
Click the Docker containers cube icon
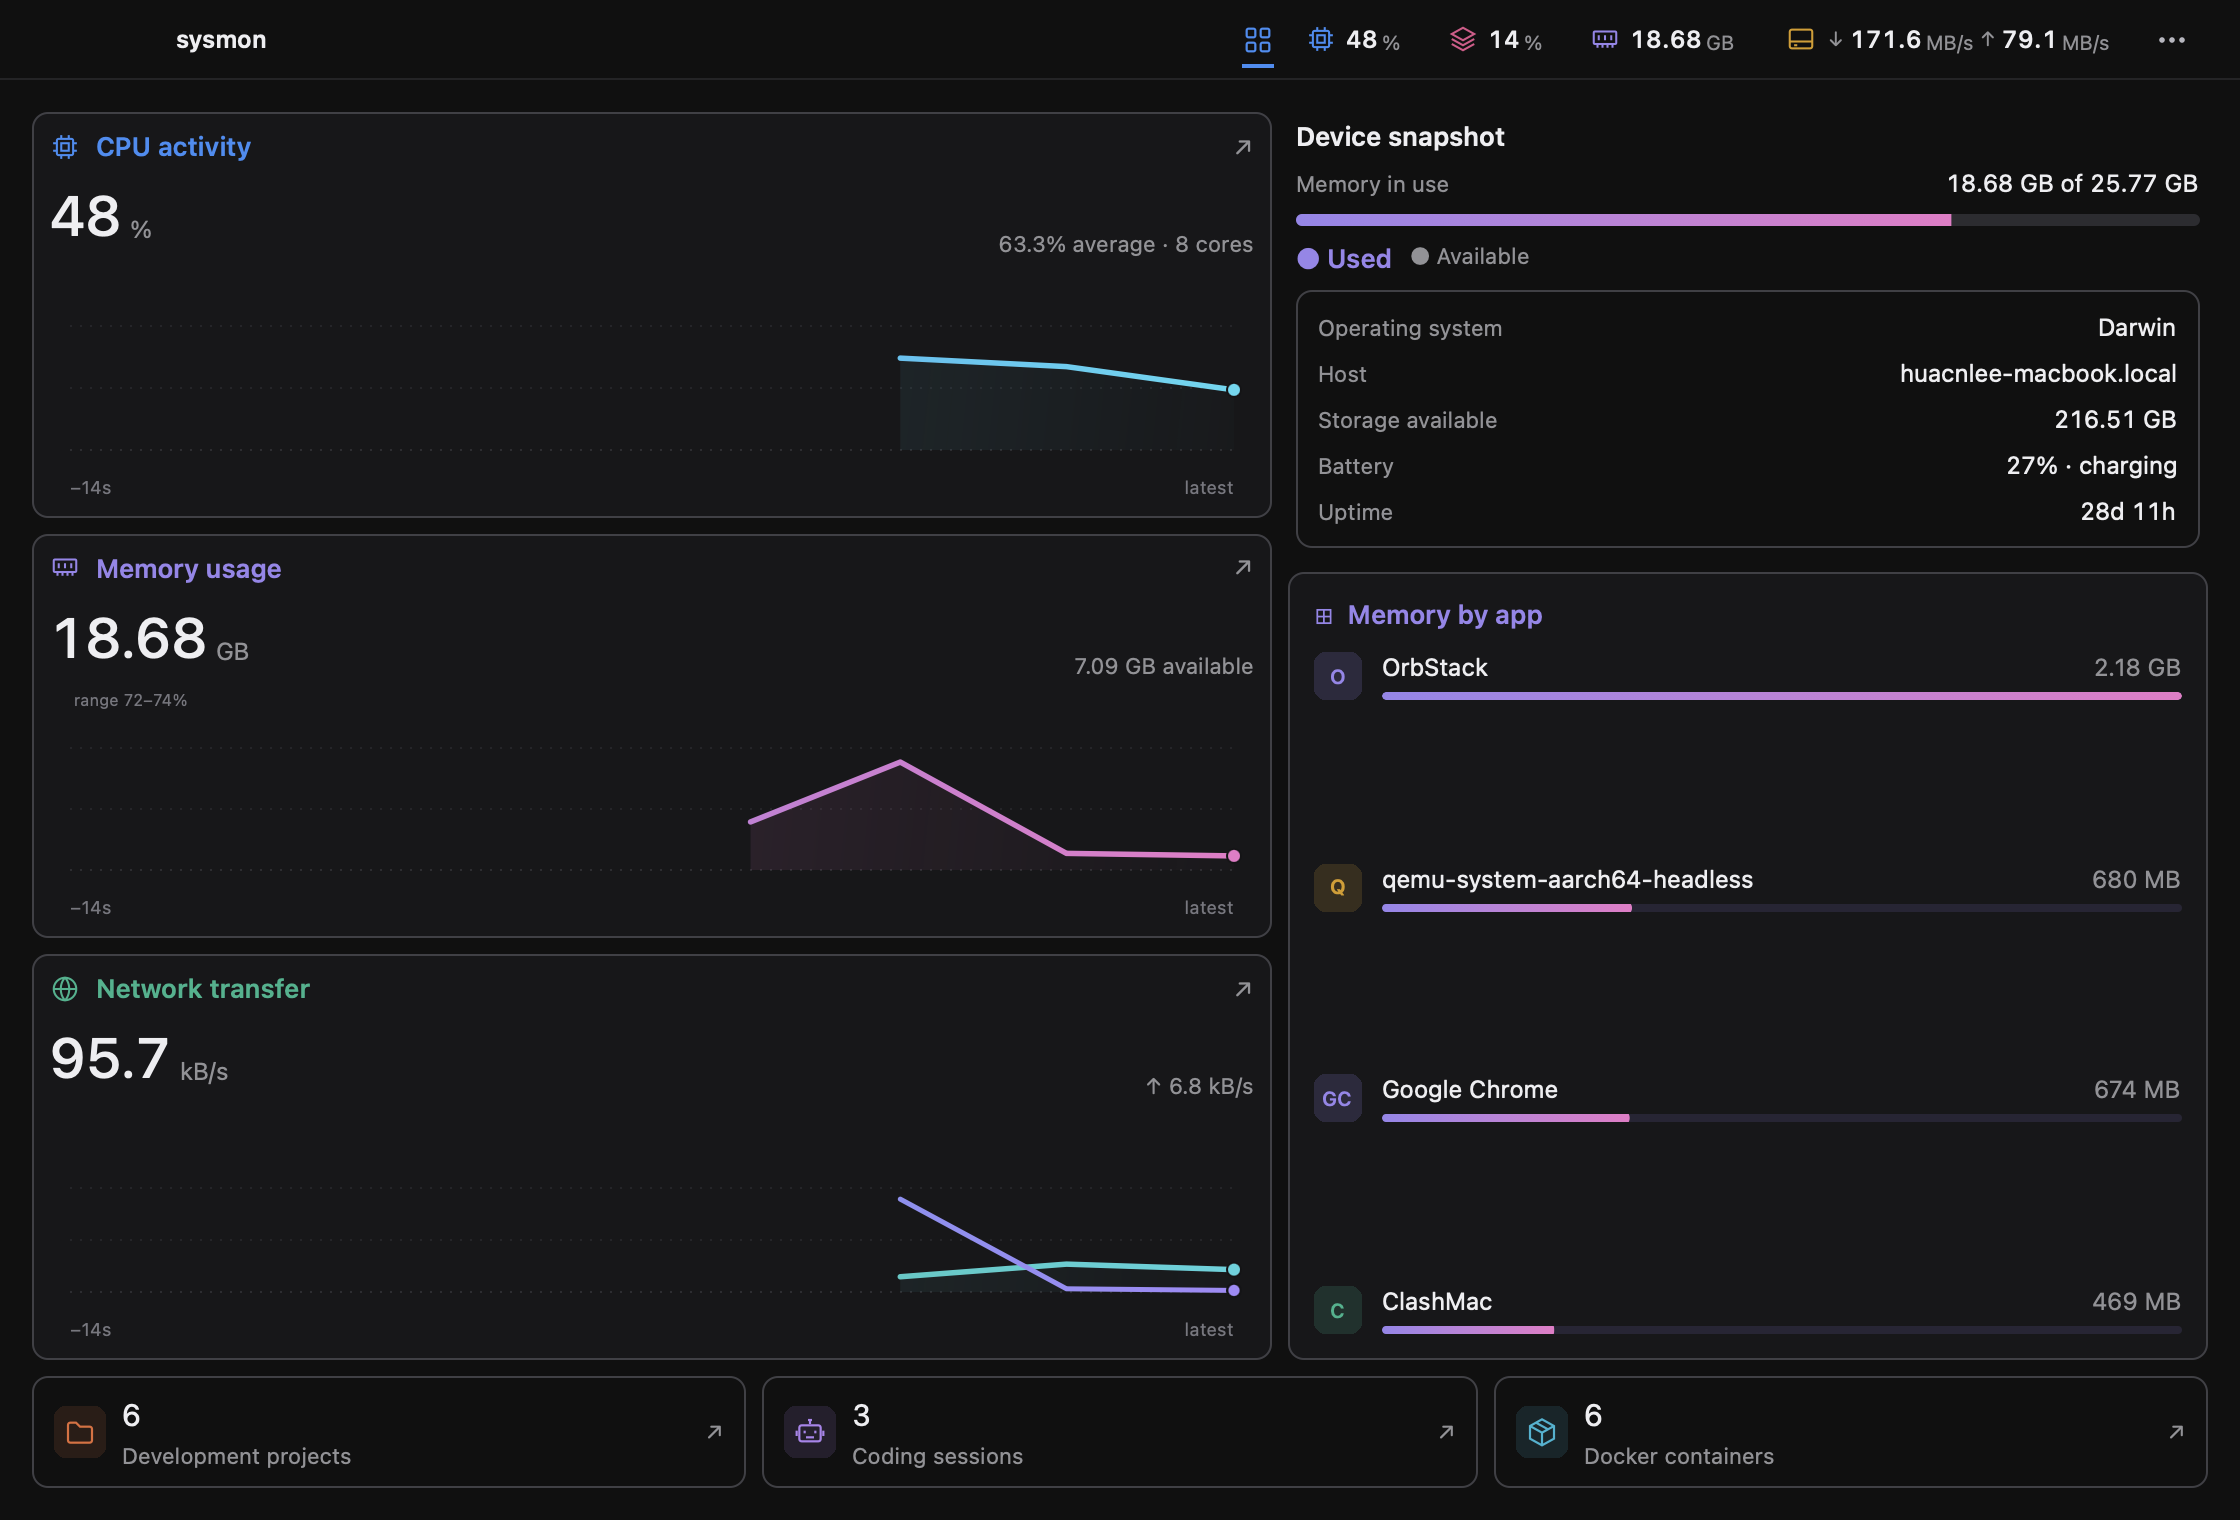click(x=1541, y=1432)
